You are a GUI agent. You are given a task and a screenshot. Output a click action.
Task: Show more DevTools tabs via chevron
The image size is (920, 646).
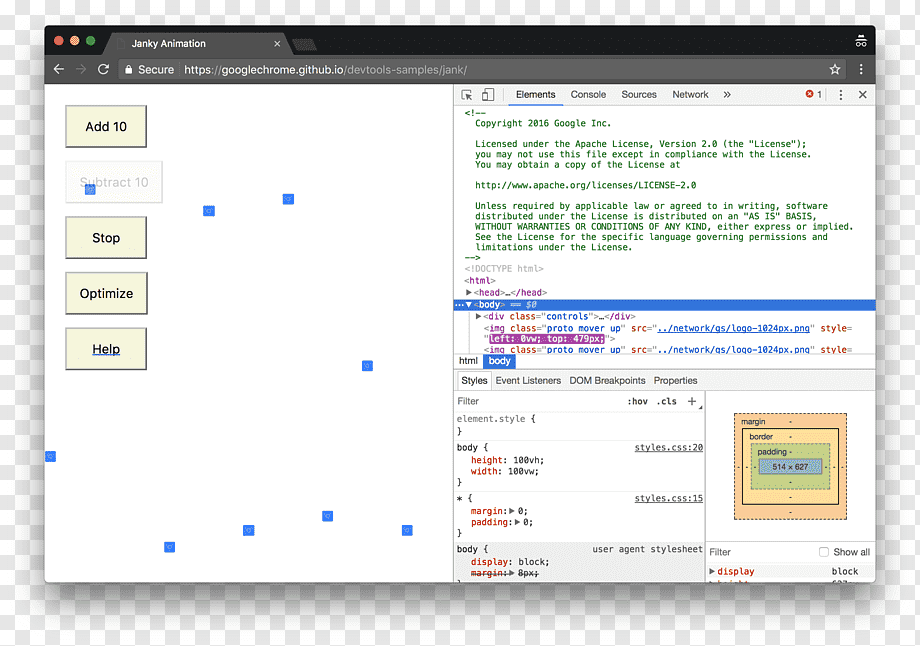[x=727, y=94]
